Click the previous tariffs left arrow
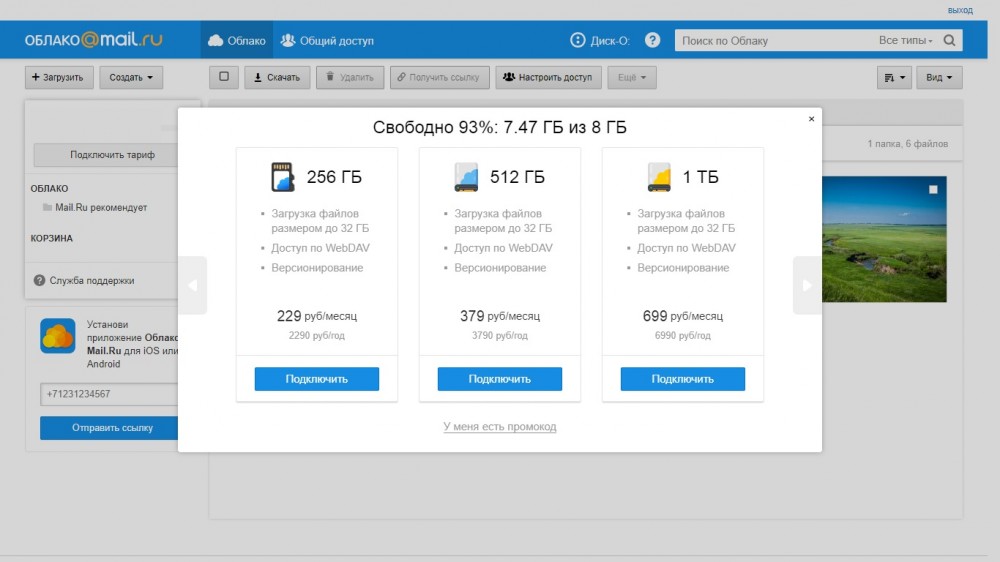1000x562 pixels. pyautogui.click(x=193, y=285)
